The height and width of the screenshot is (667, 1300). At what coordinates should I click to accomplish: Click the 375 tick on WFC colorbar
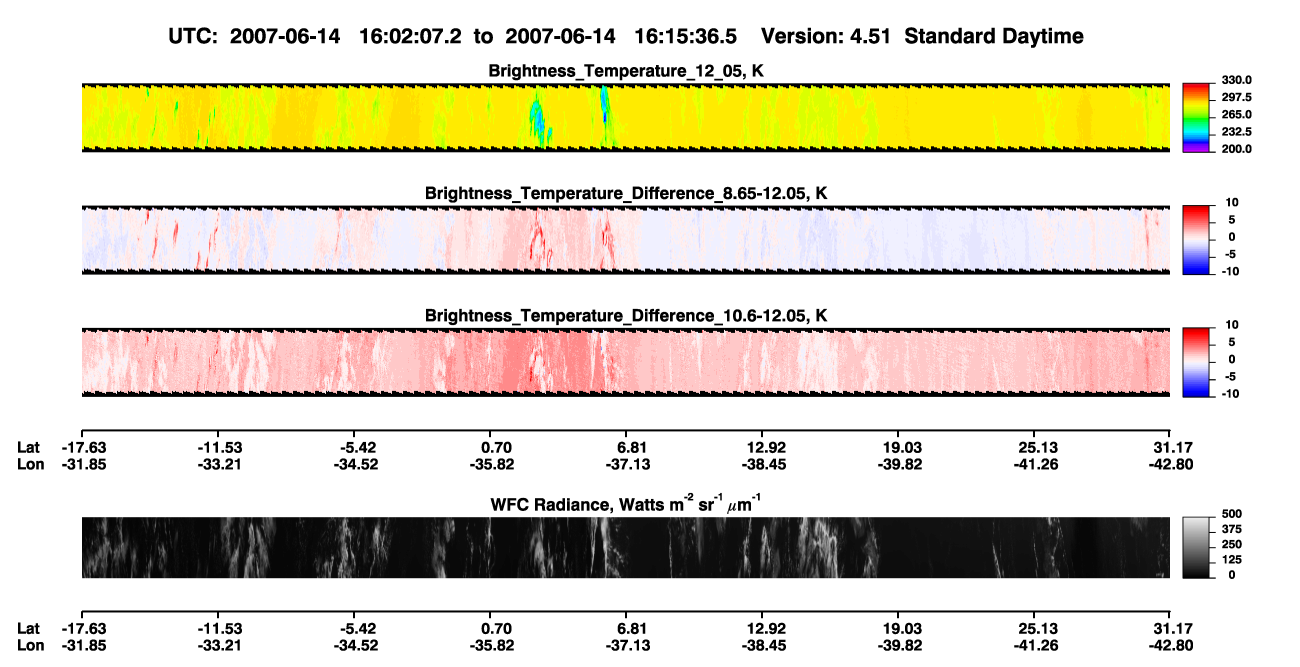click(x=1231, y=529)
